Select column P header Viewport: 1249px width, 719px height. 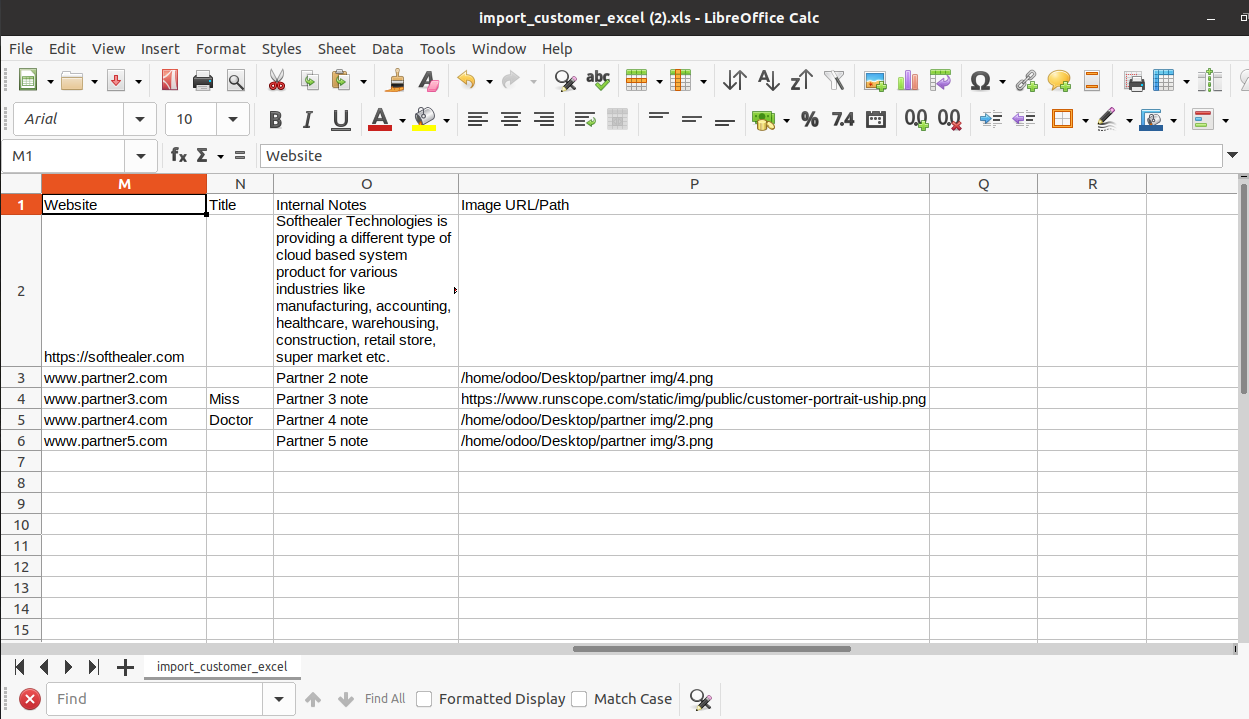(694, 183)
